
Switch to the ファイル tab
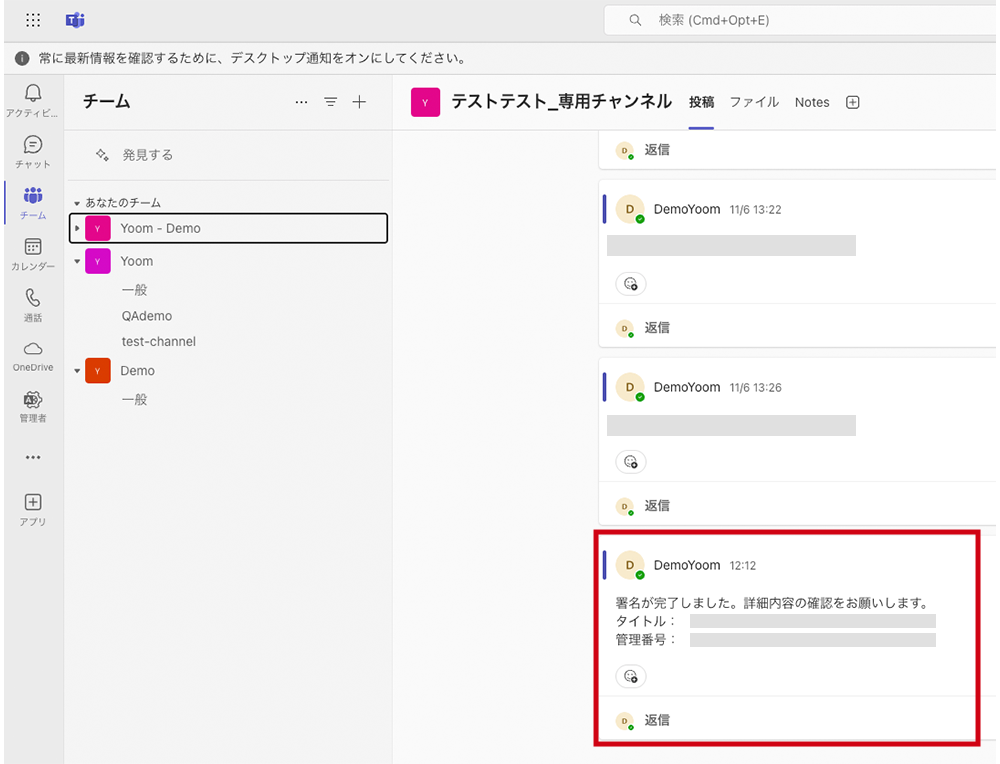[754, 103]
